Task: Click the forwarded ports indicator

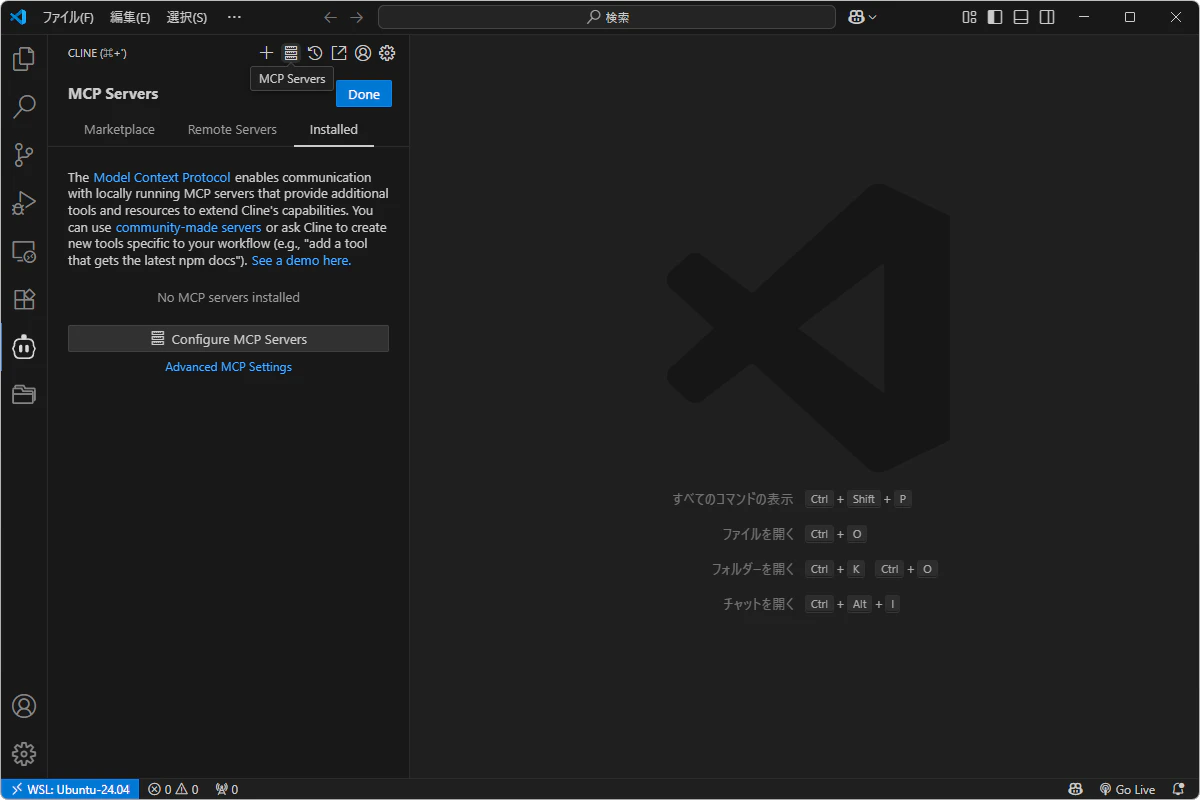Action: (x=227, y=789)
